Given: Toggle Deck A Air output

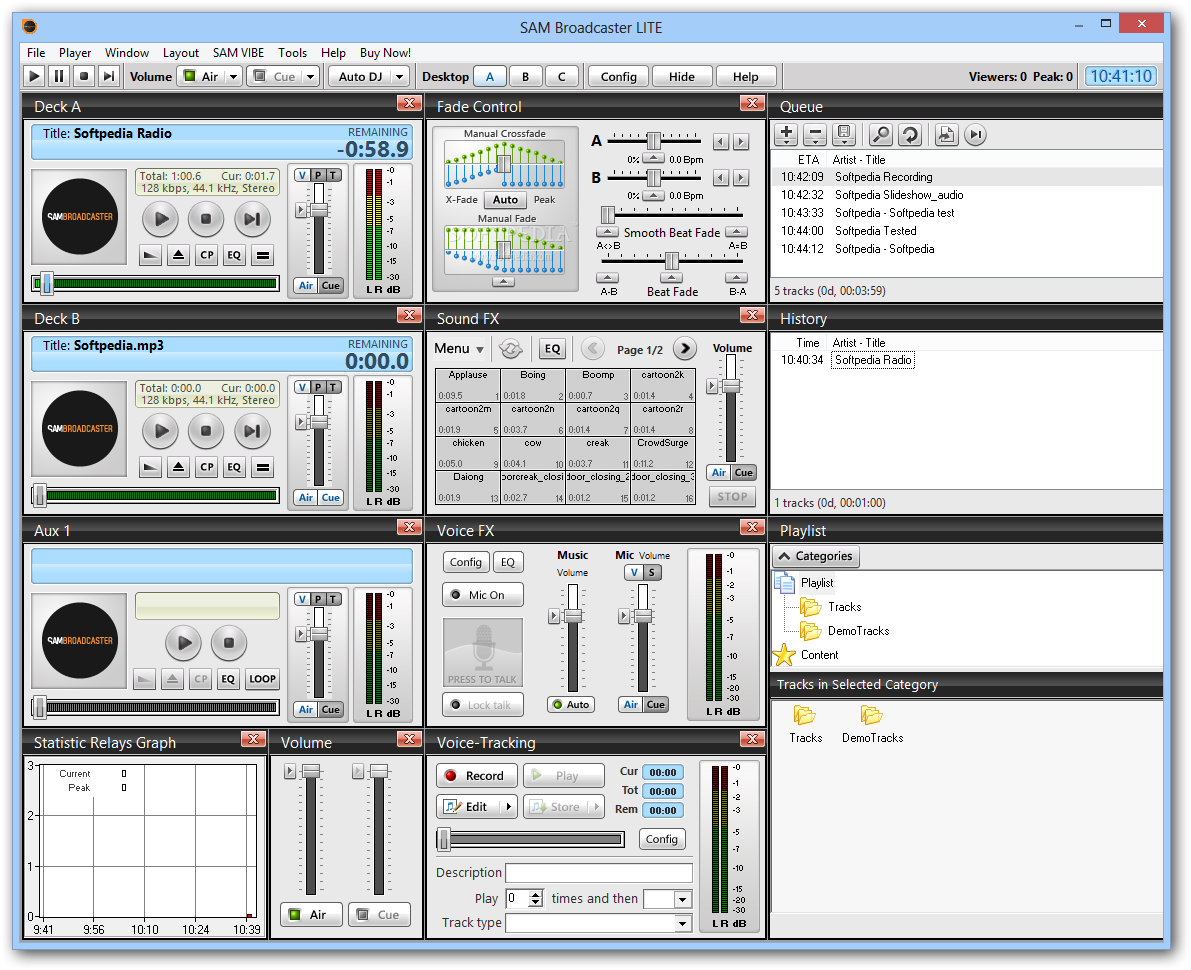Looking at the screenshot, I should [305, 286].
